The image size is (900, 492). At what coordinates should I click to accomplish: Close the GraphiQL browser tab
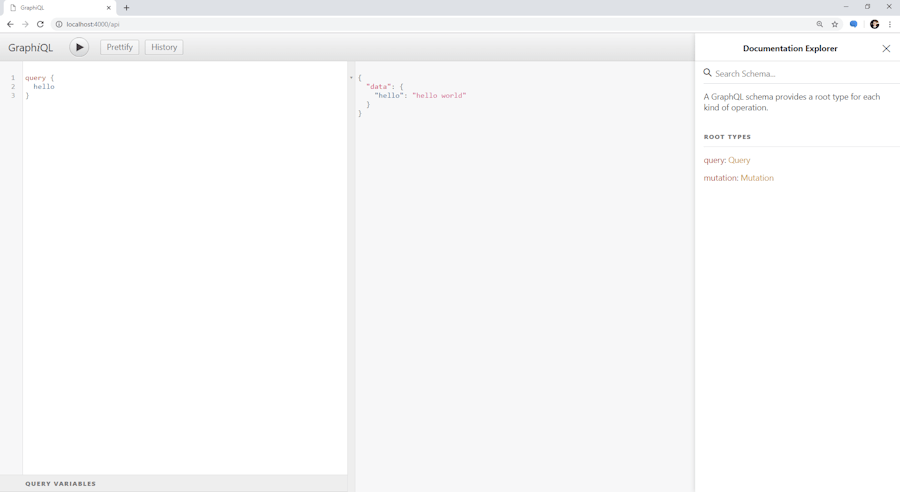(108, 7)
